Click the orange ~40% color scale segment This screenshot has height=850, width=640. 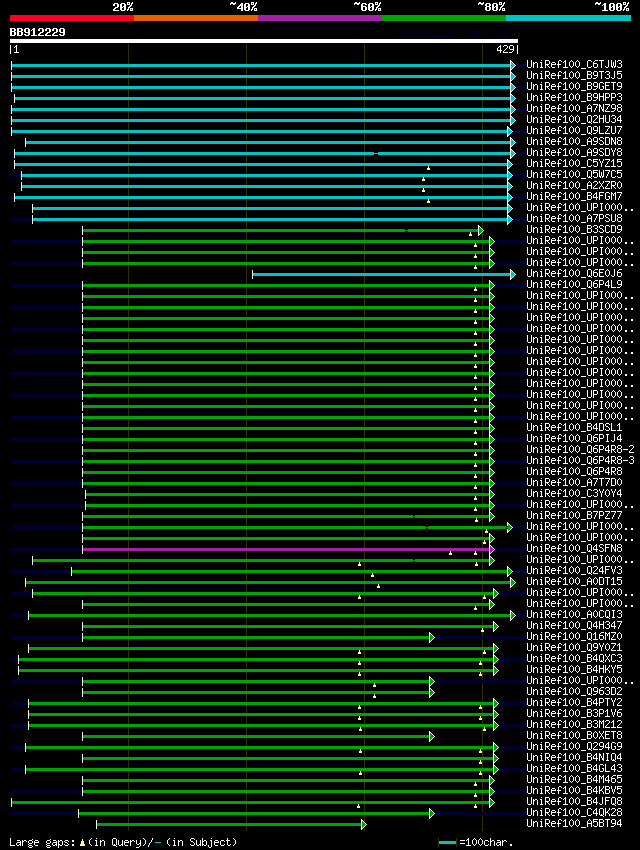196,18
